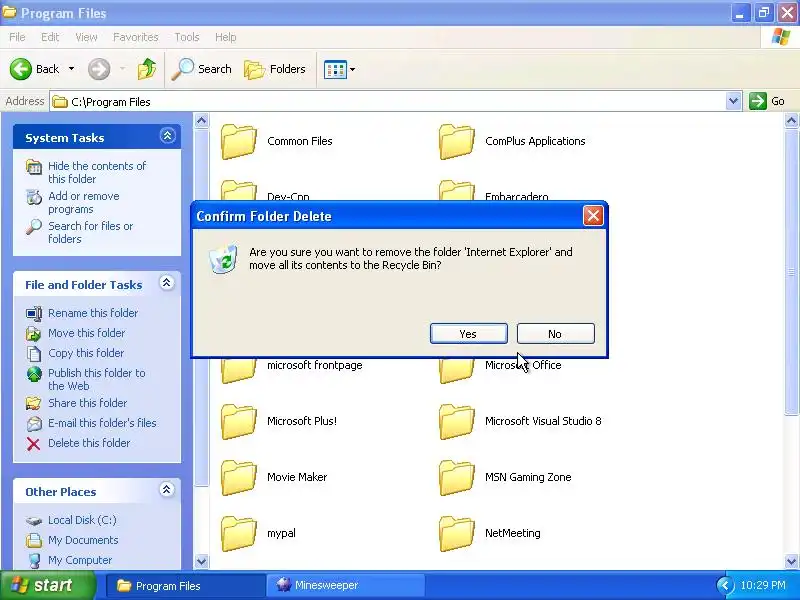This screenshot has height=600, width=800.
Task: Click task pane scrollbar up arrow
Action: [202, 121]
